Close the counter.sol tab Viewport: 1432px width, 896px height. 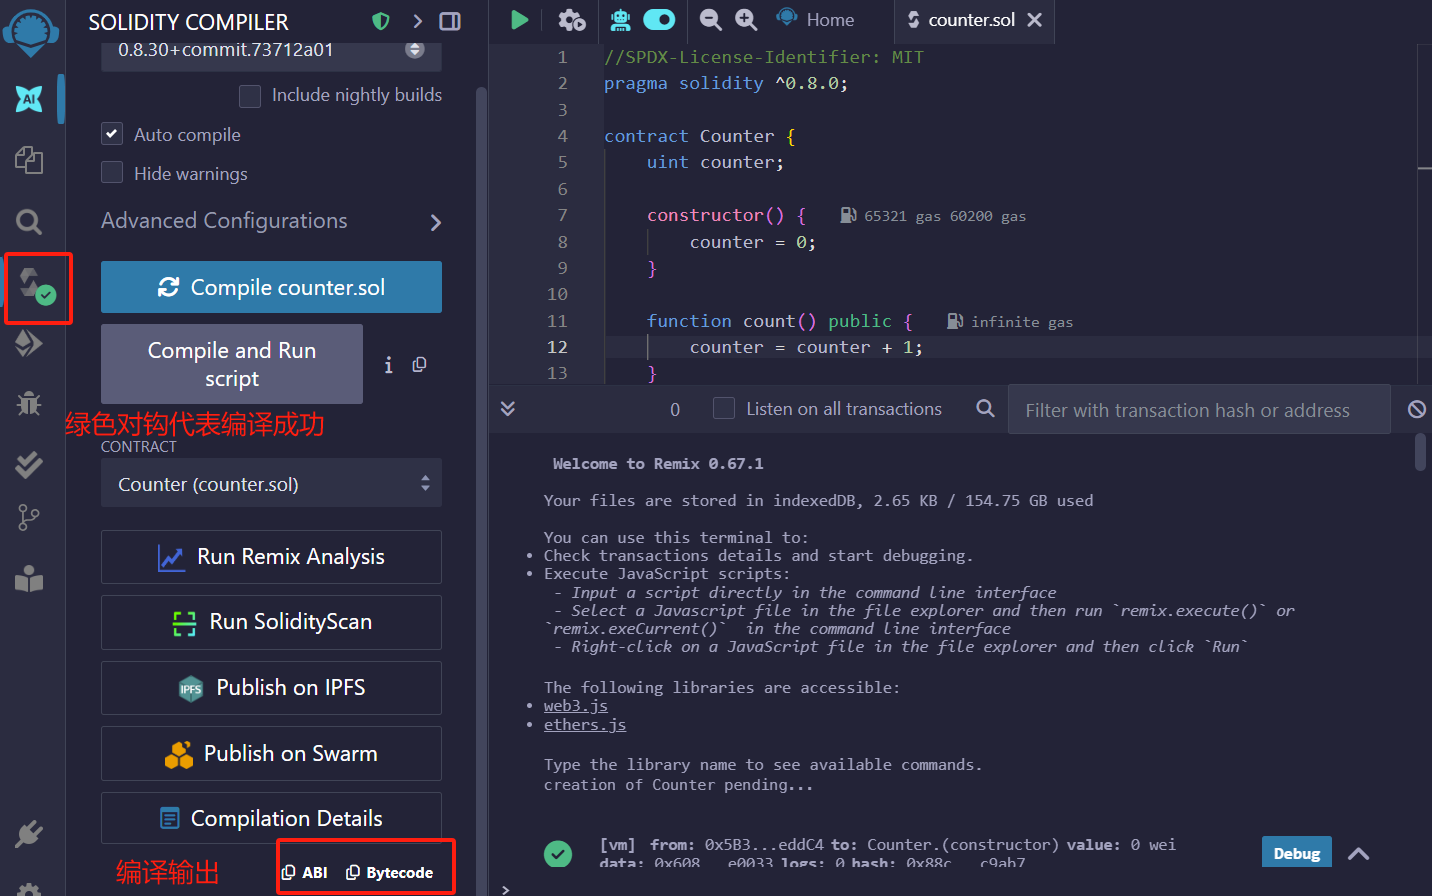point(1035,20)
